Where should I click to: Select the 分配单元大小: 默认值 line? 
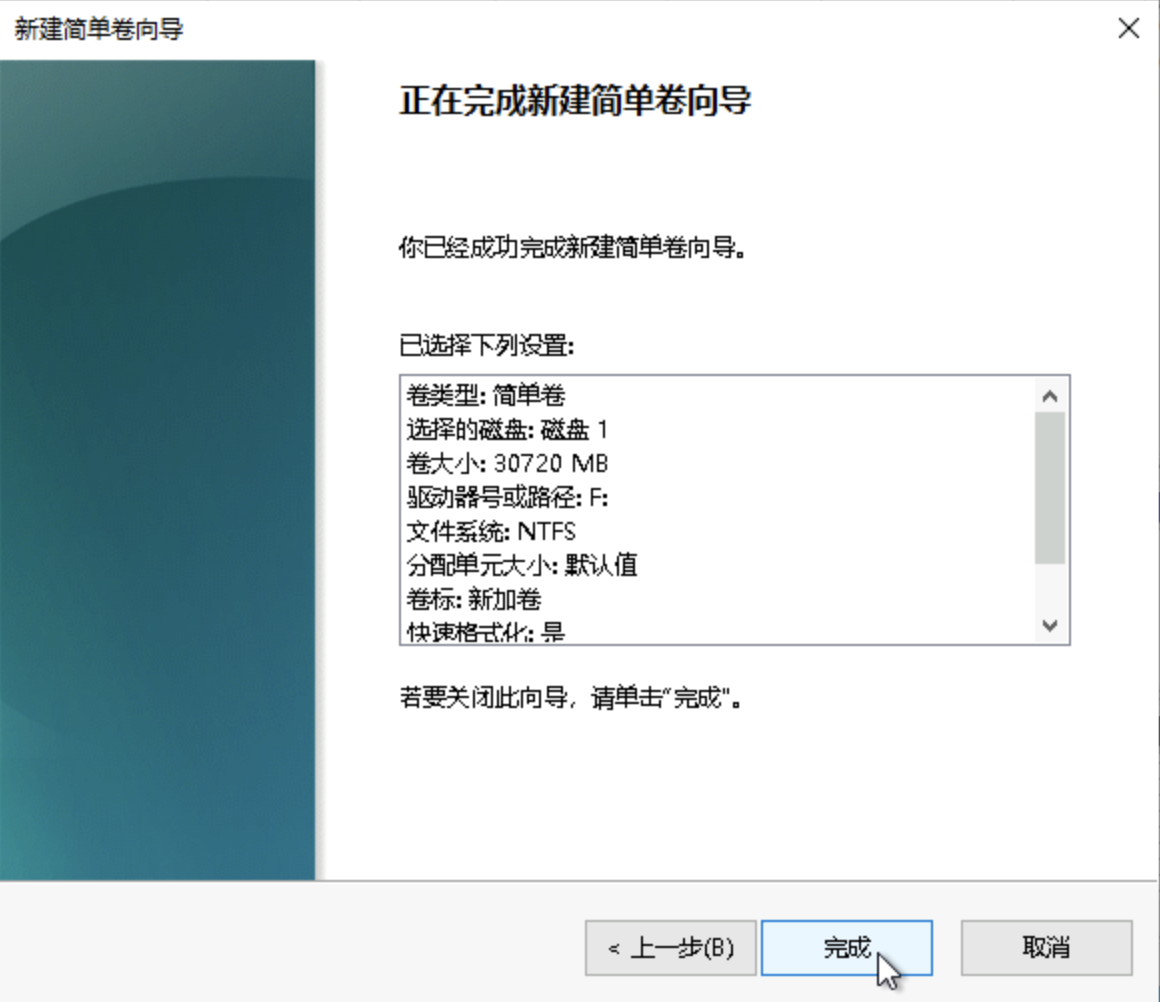pos(522,565)
